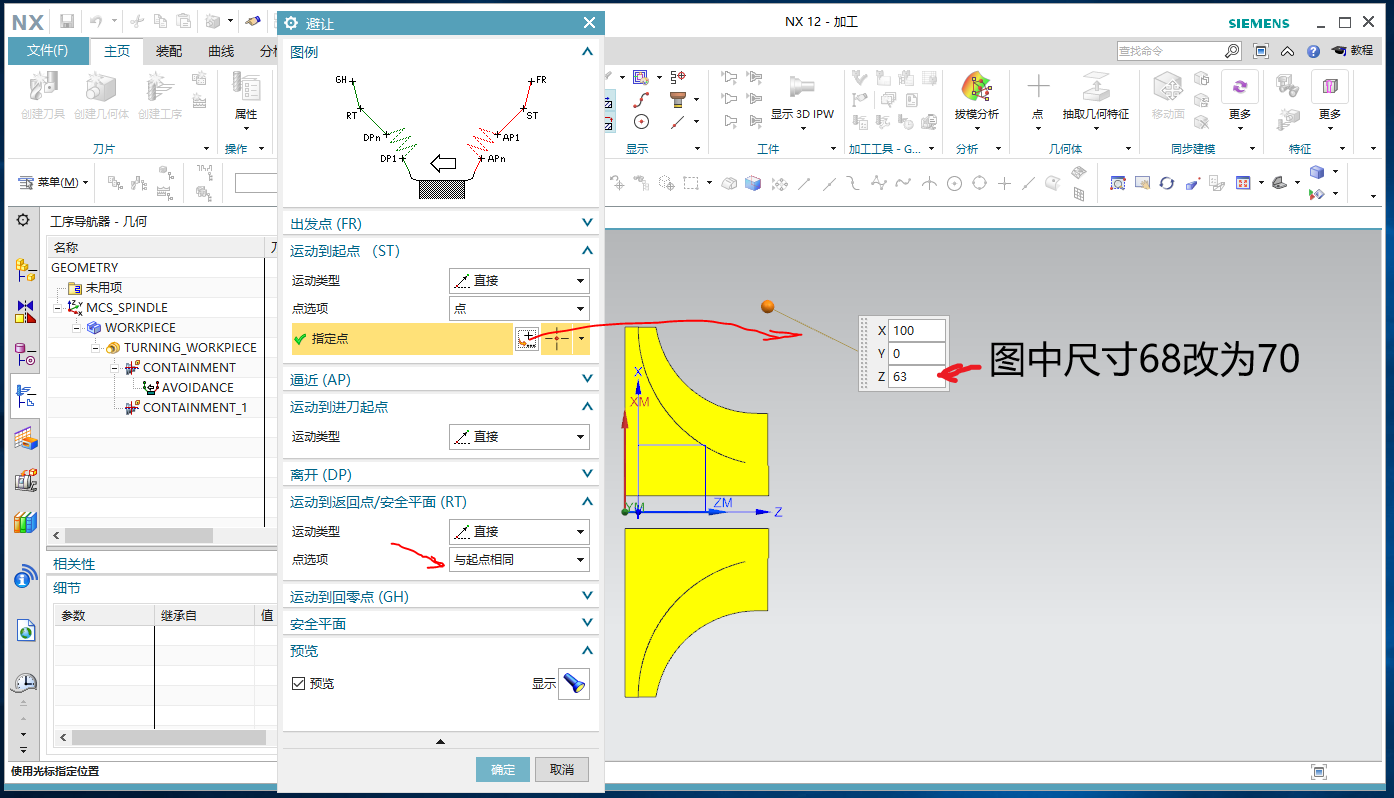Screen dimensions: 1394x798
Task: Toggle the 预览 checkbox
Action: [298, 684]
